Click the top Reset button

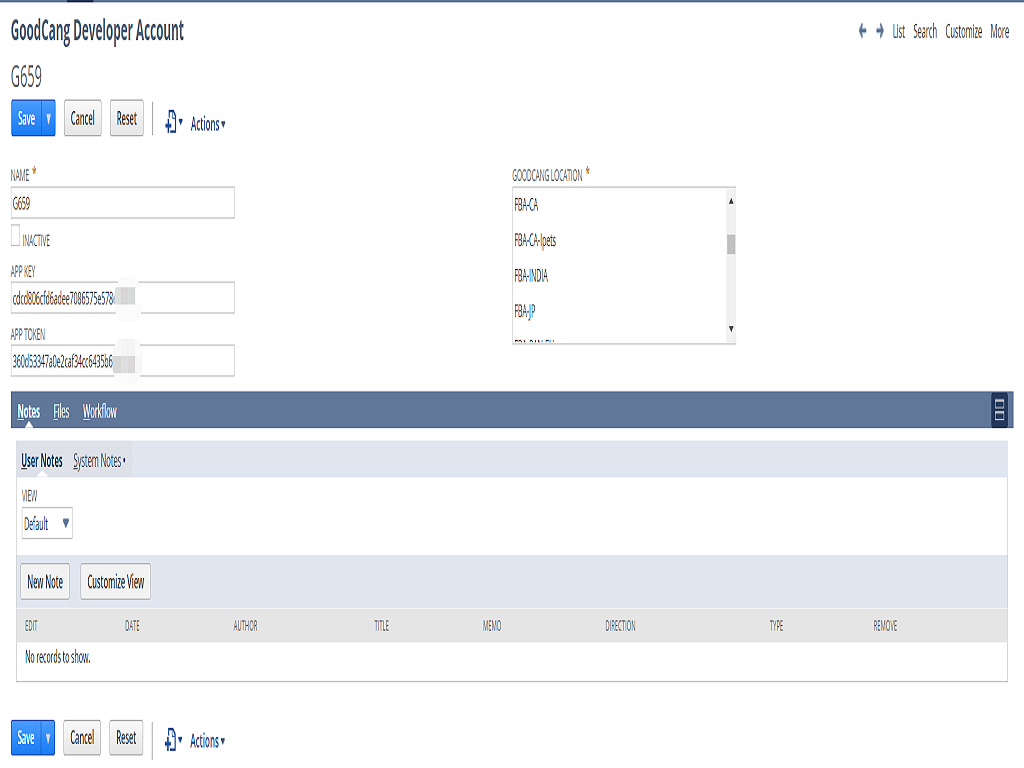[127, 118]
